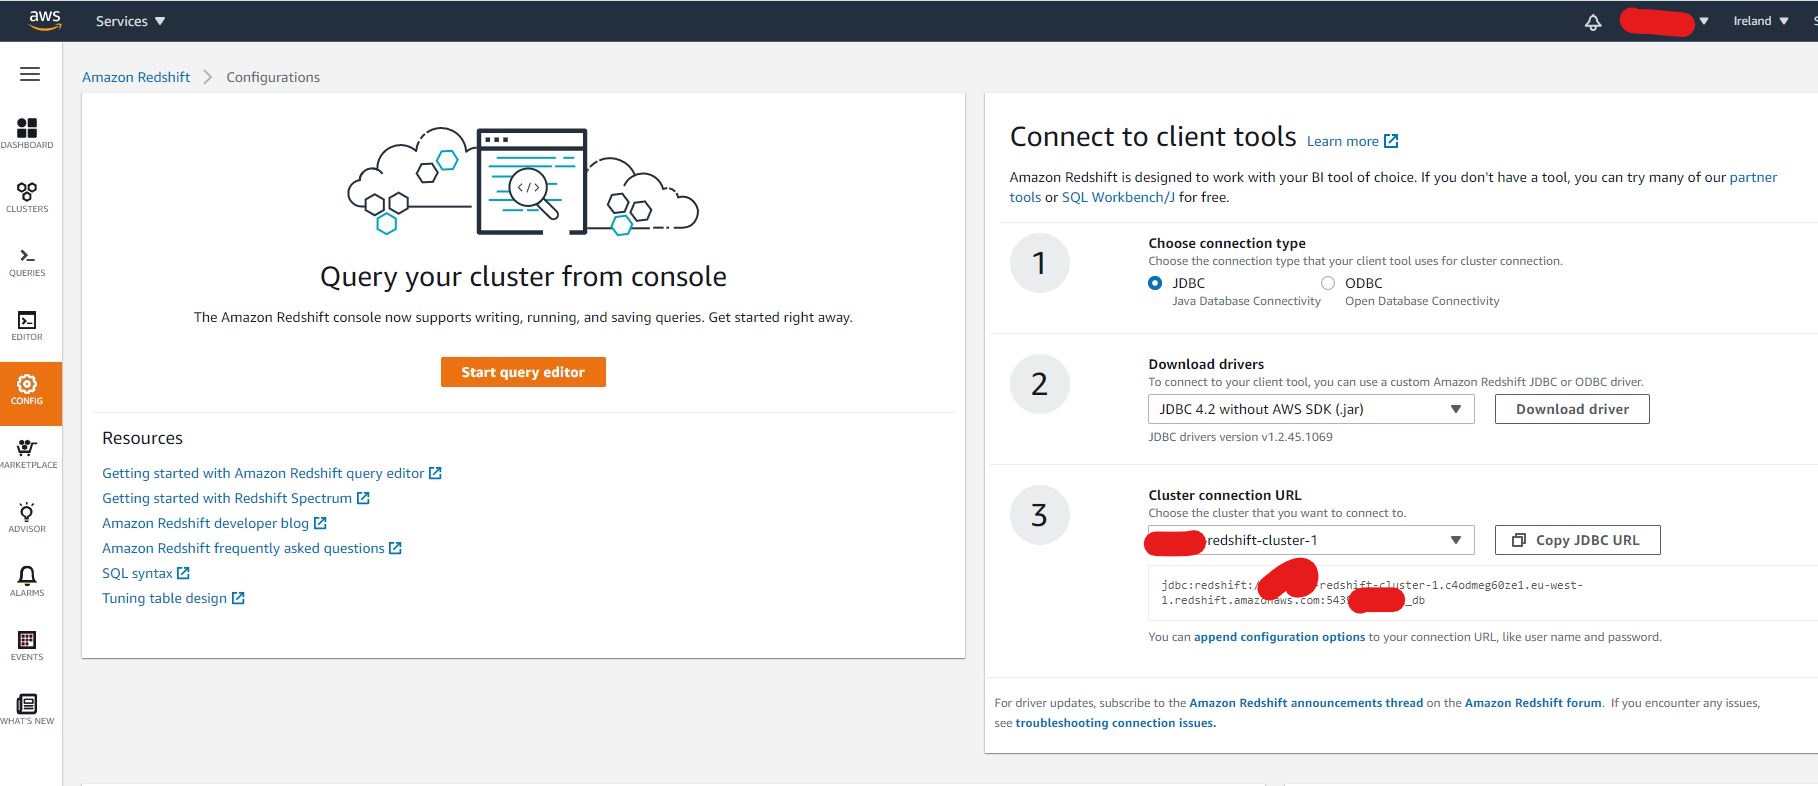This screenshot has height=786, width=1818.
Task: Click the JDBC drivers version text
Action: pyautogui.click(x=1240, y=437)
